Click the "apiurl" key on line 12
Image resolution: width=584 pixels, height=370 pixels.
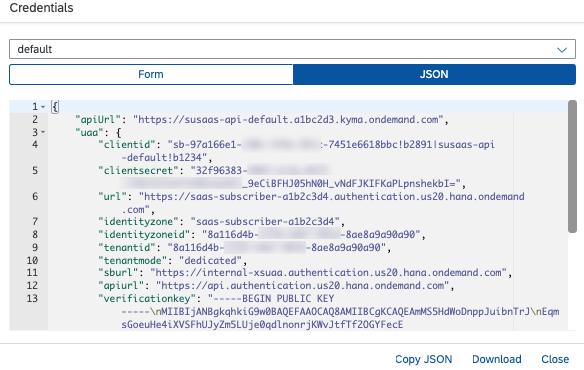click(x=121, y=285)
